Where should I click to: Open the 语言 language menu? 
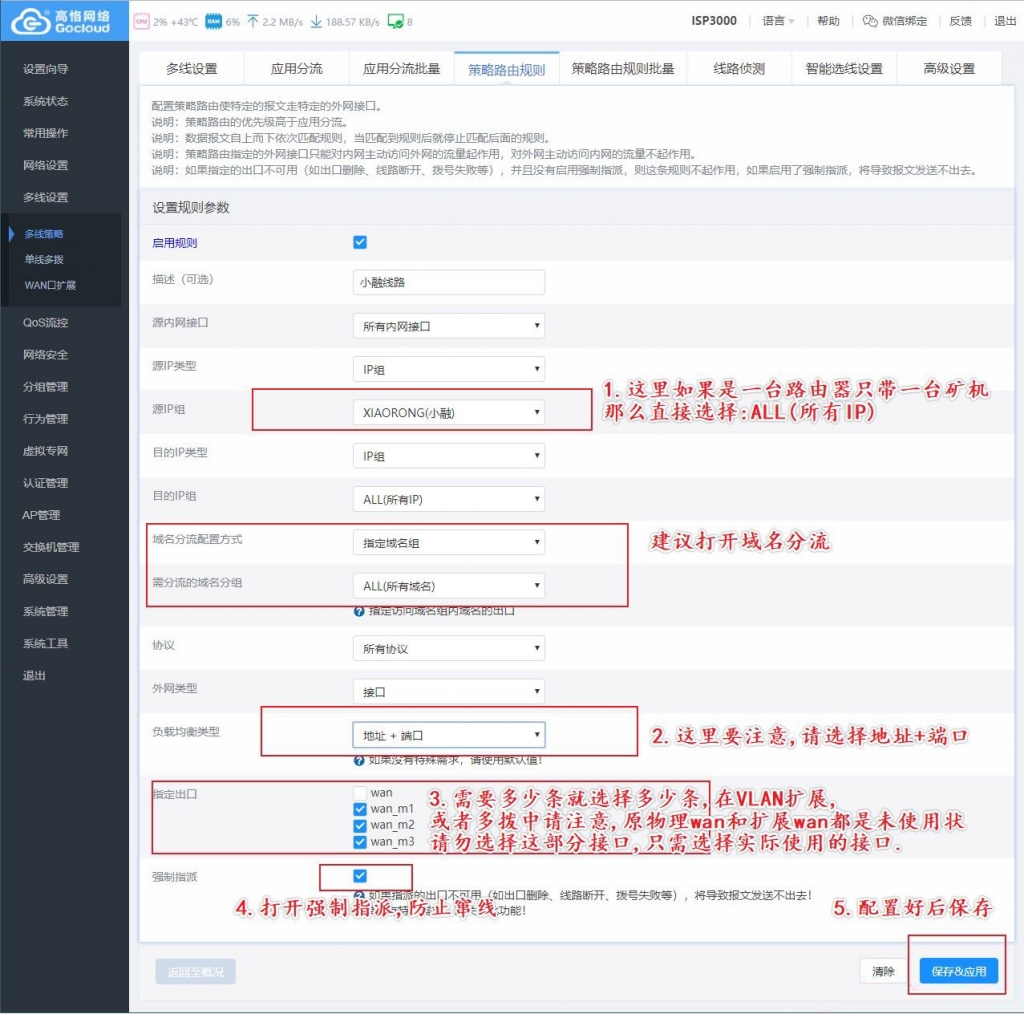[x=778, y=21]
